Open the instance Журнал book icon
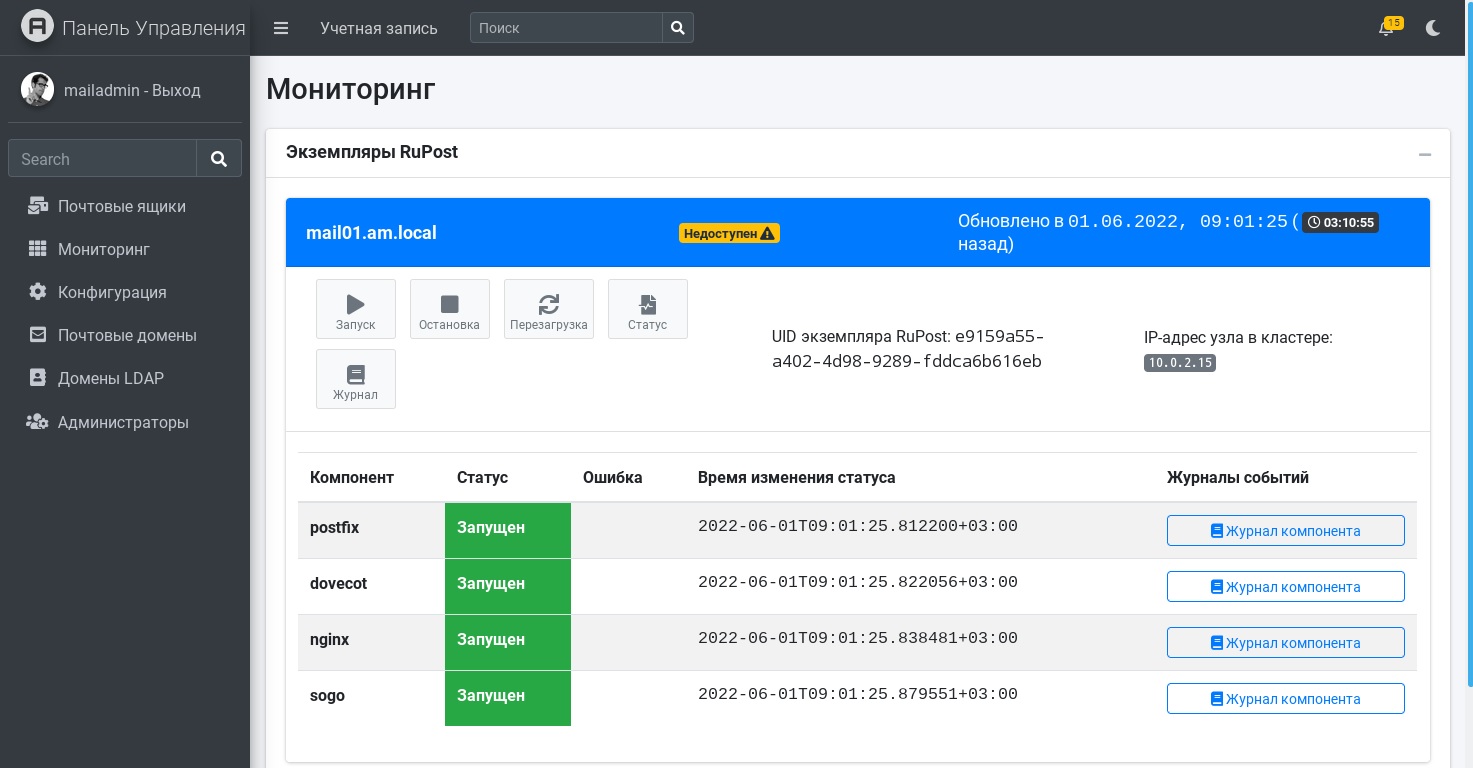1473x768 pixels. [x=355, y=379]
